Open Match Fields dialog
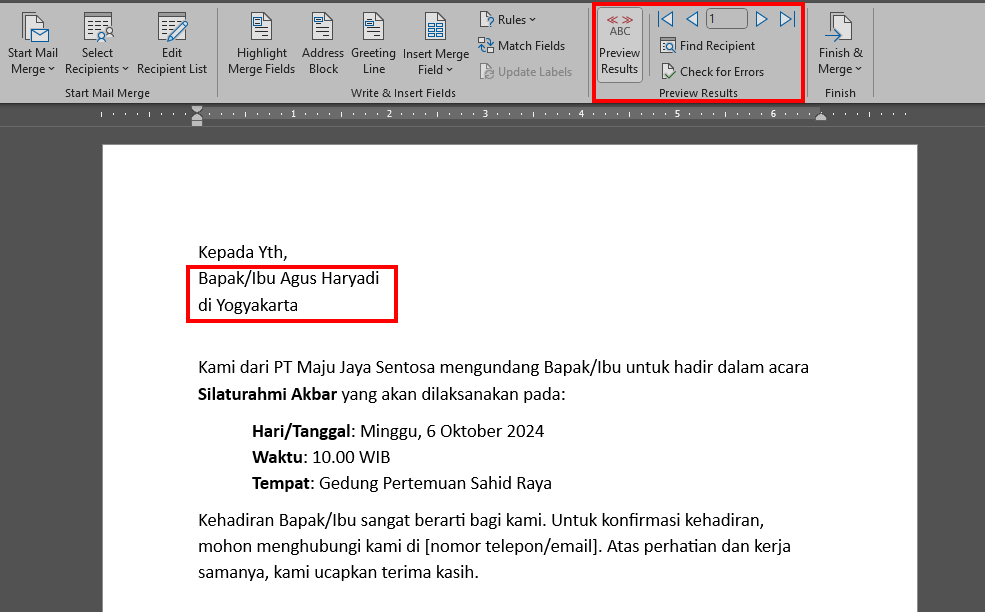The width and height of the screenshot is (985, 612). click(x=521, y=45)
